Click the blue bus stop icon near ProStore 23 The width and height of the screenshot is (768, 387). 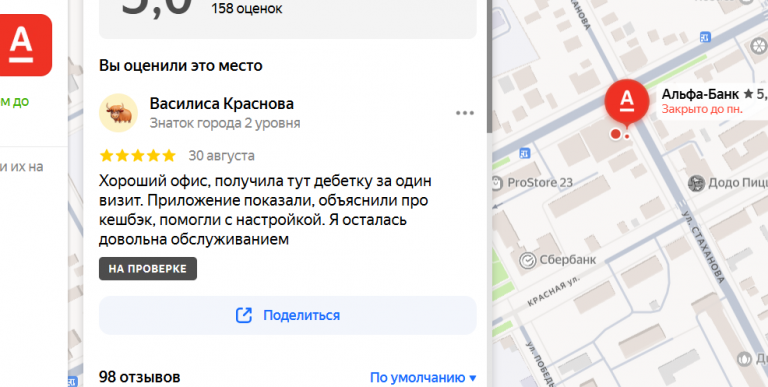(x=525, y=154)
